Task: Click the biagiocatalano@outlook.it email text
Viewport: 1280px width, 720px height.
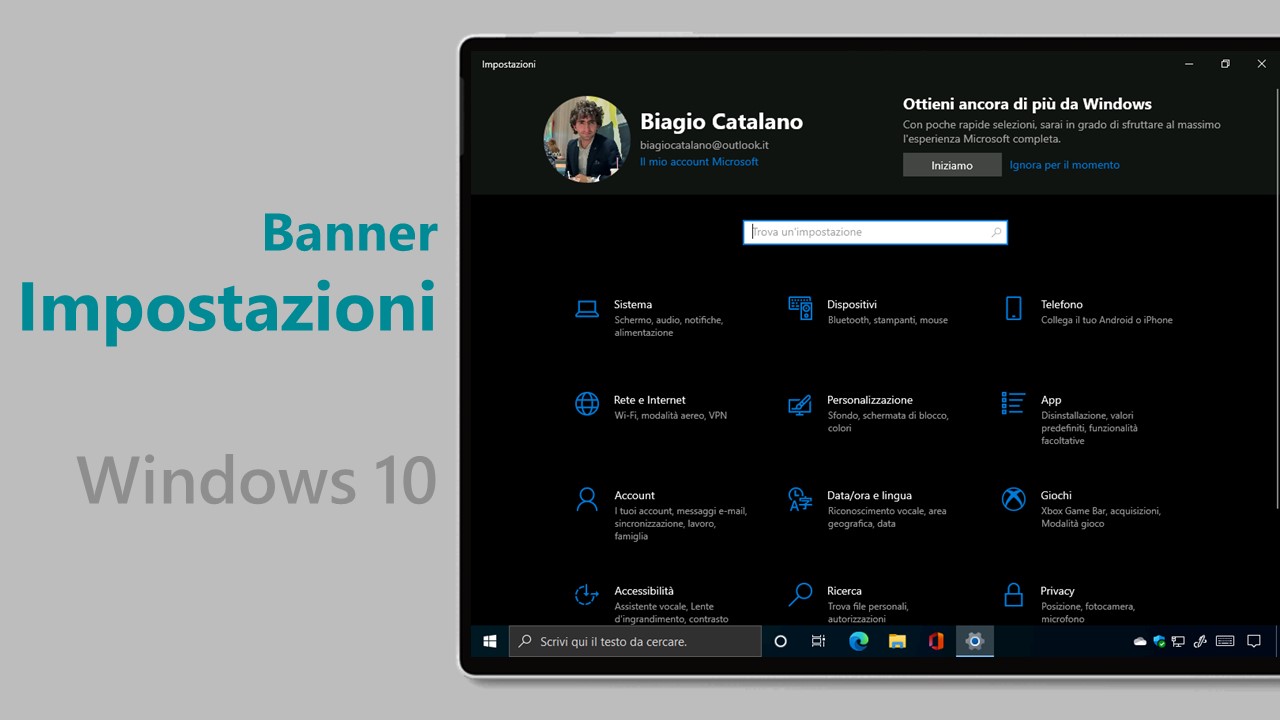Action: 704,145
